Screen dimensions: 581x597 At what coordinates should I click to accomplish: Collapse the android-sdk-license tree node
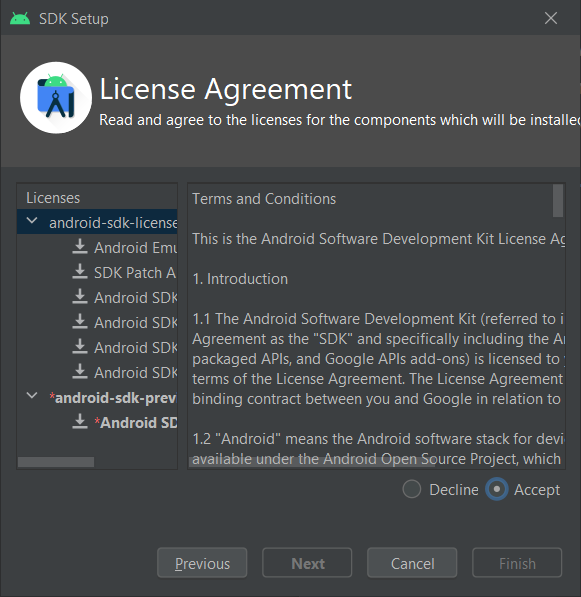[32, 220]
